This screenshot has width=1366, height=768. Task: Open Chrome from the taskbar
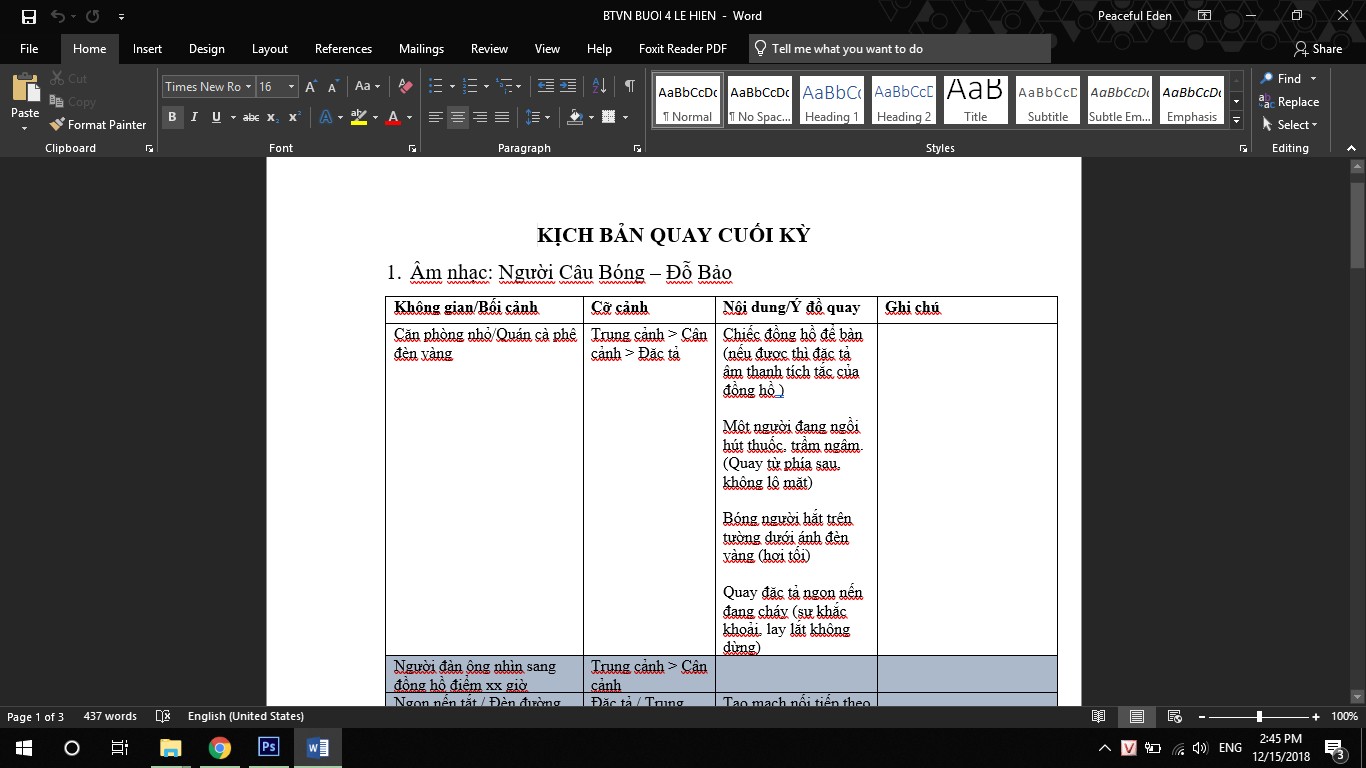pos(220,747)
